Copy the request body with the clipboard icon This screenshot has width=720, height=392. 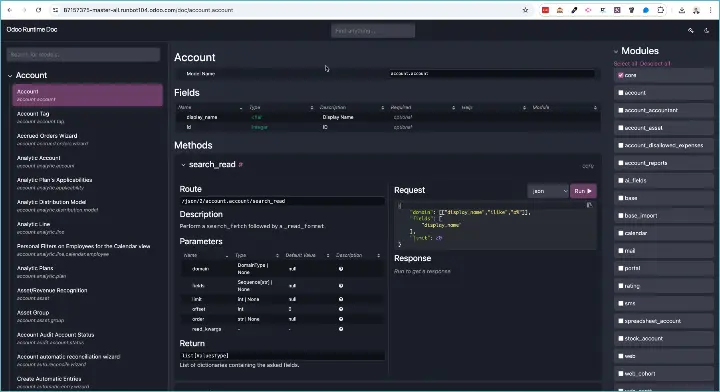coord(589,205)
